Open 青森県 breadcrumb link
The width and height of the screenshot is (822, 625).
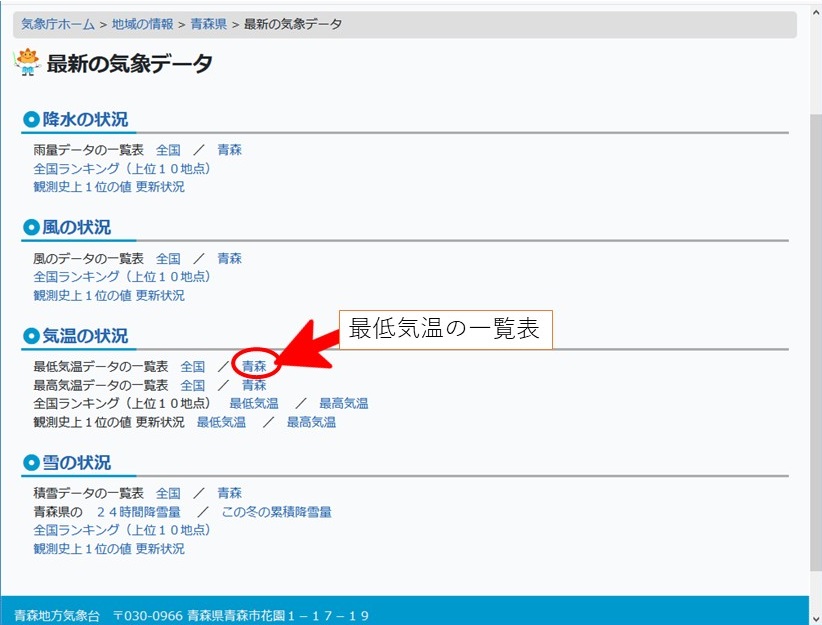[x=209, y=24]
